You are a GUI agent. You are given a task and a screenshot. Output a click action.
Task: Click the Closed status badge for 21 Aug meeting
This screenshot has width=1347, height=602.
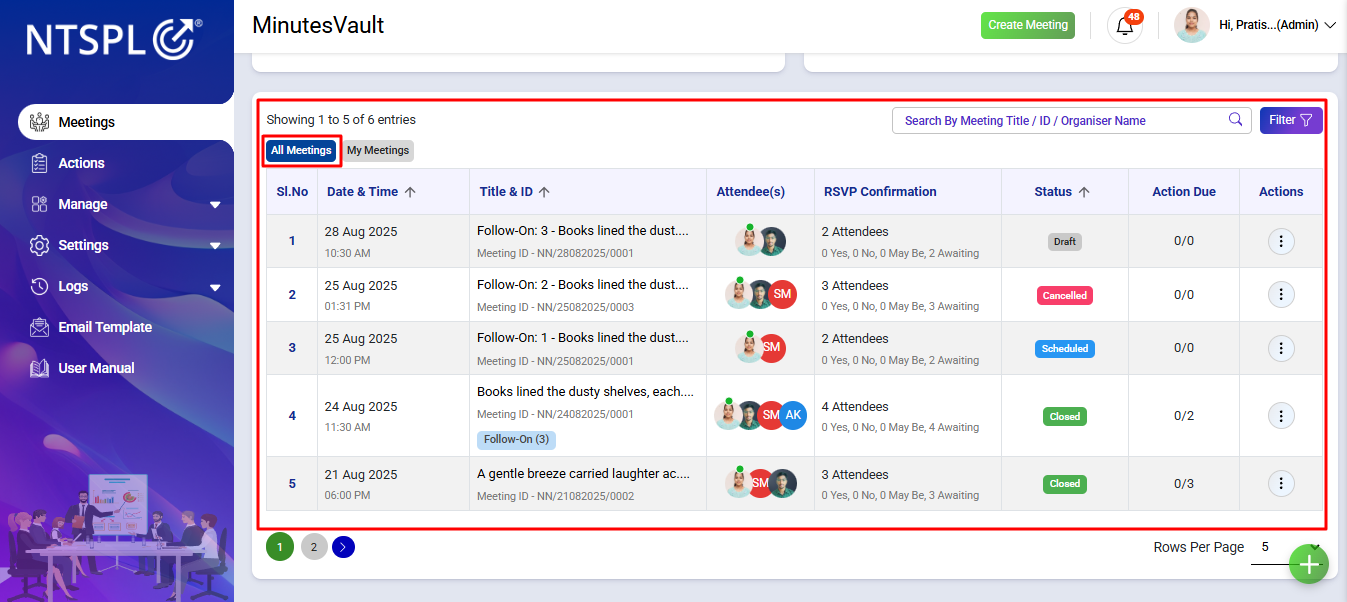pyautogui.click(x=1065, y=484)
